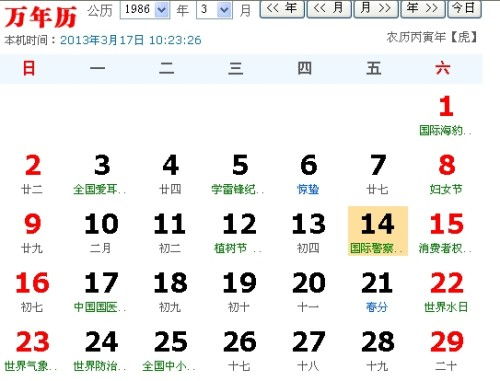Select date 17 marked 中国国医
The height and width of the screenshot is (381, 500).
101,291
